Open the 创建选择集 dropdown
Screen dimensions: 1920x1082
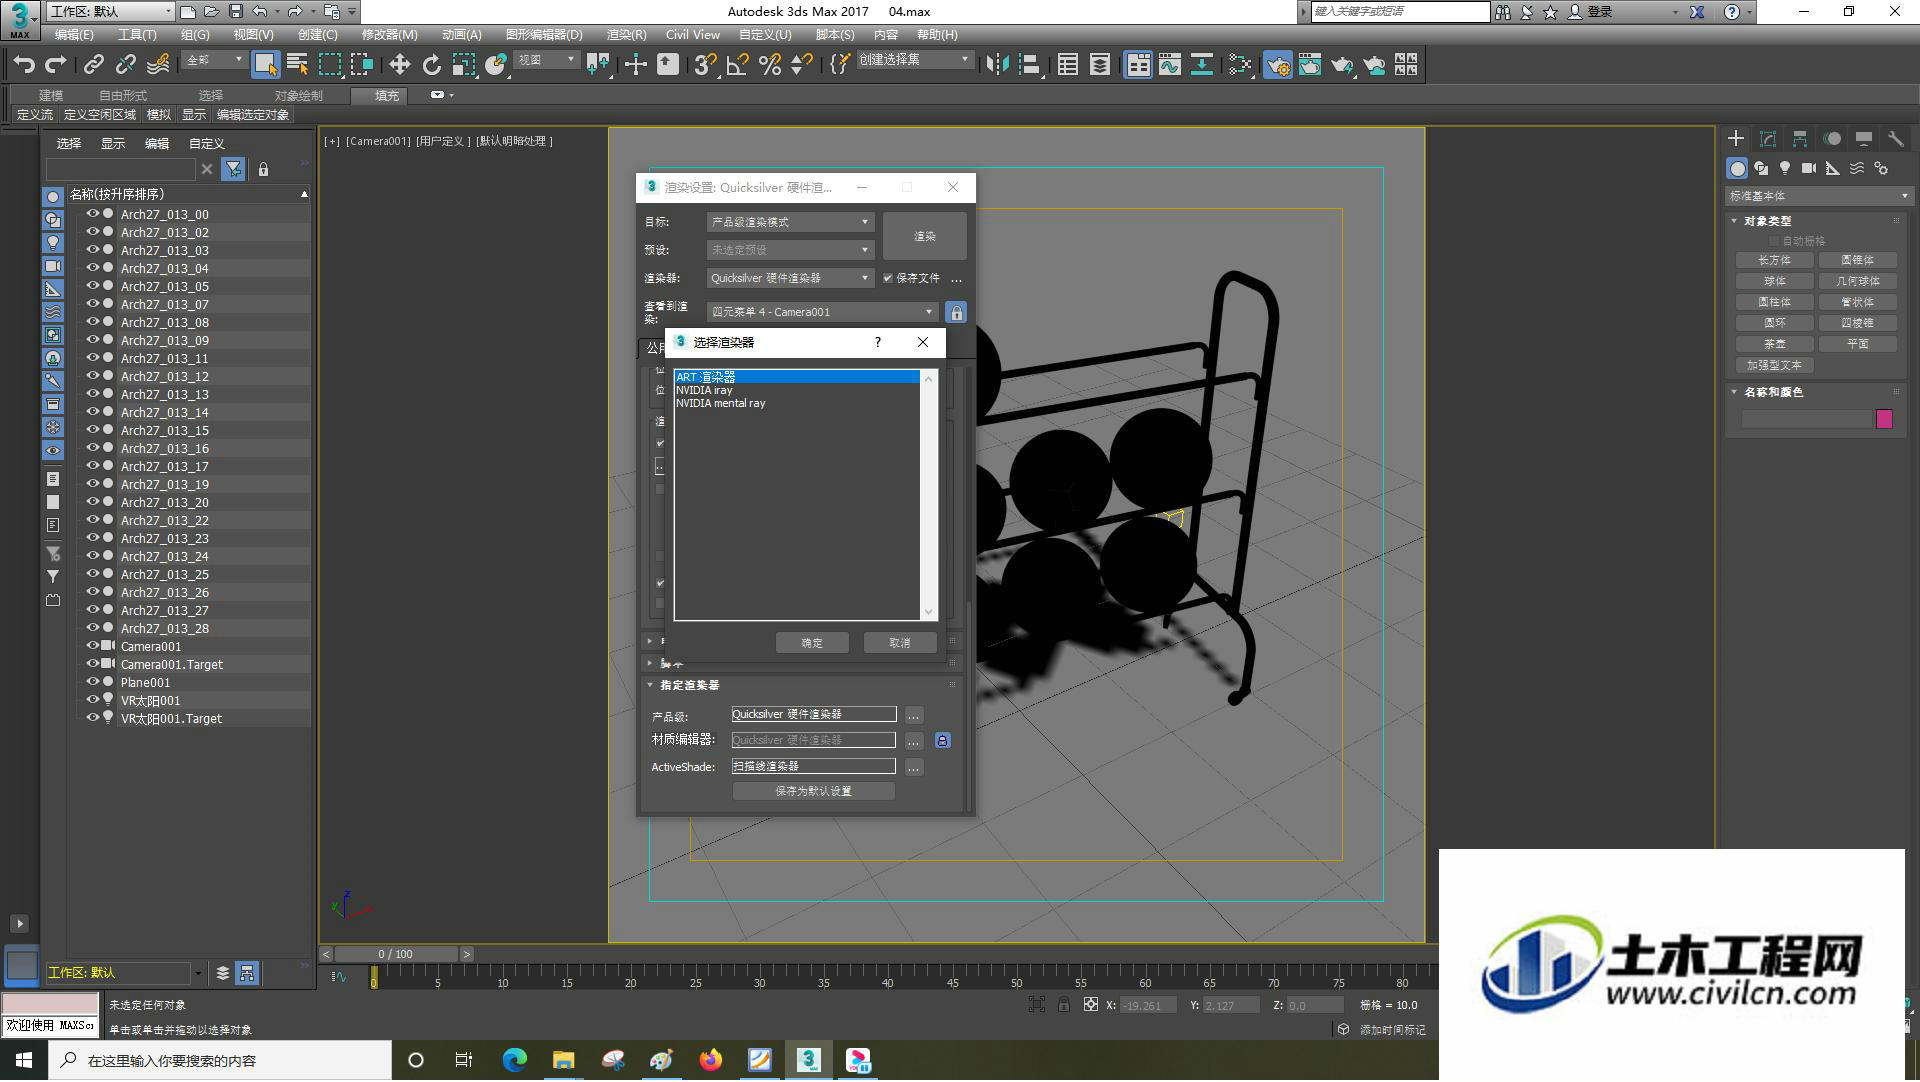(x=915, y=60)
